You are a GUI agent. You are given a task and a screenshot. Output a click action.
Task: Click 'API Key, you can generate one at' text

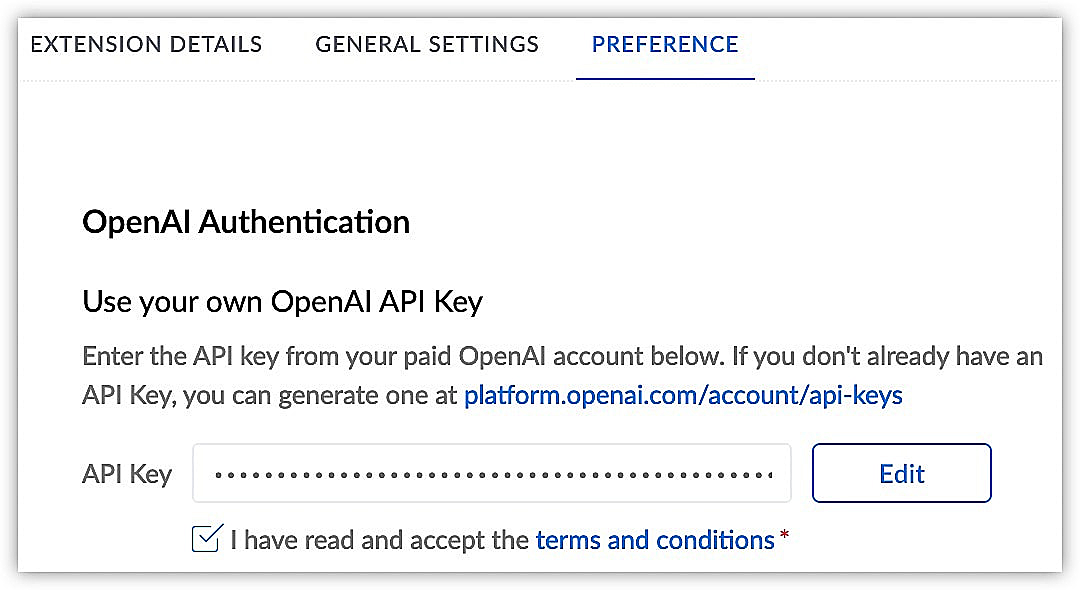[x=269, y=396]
